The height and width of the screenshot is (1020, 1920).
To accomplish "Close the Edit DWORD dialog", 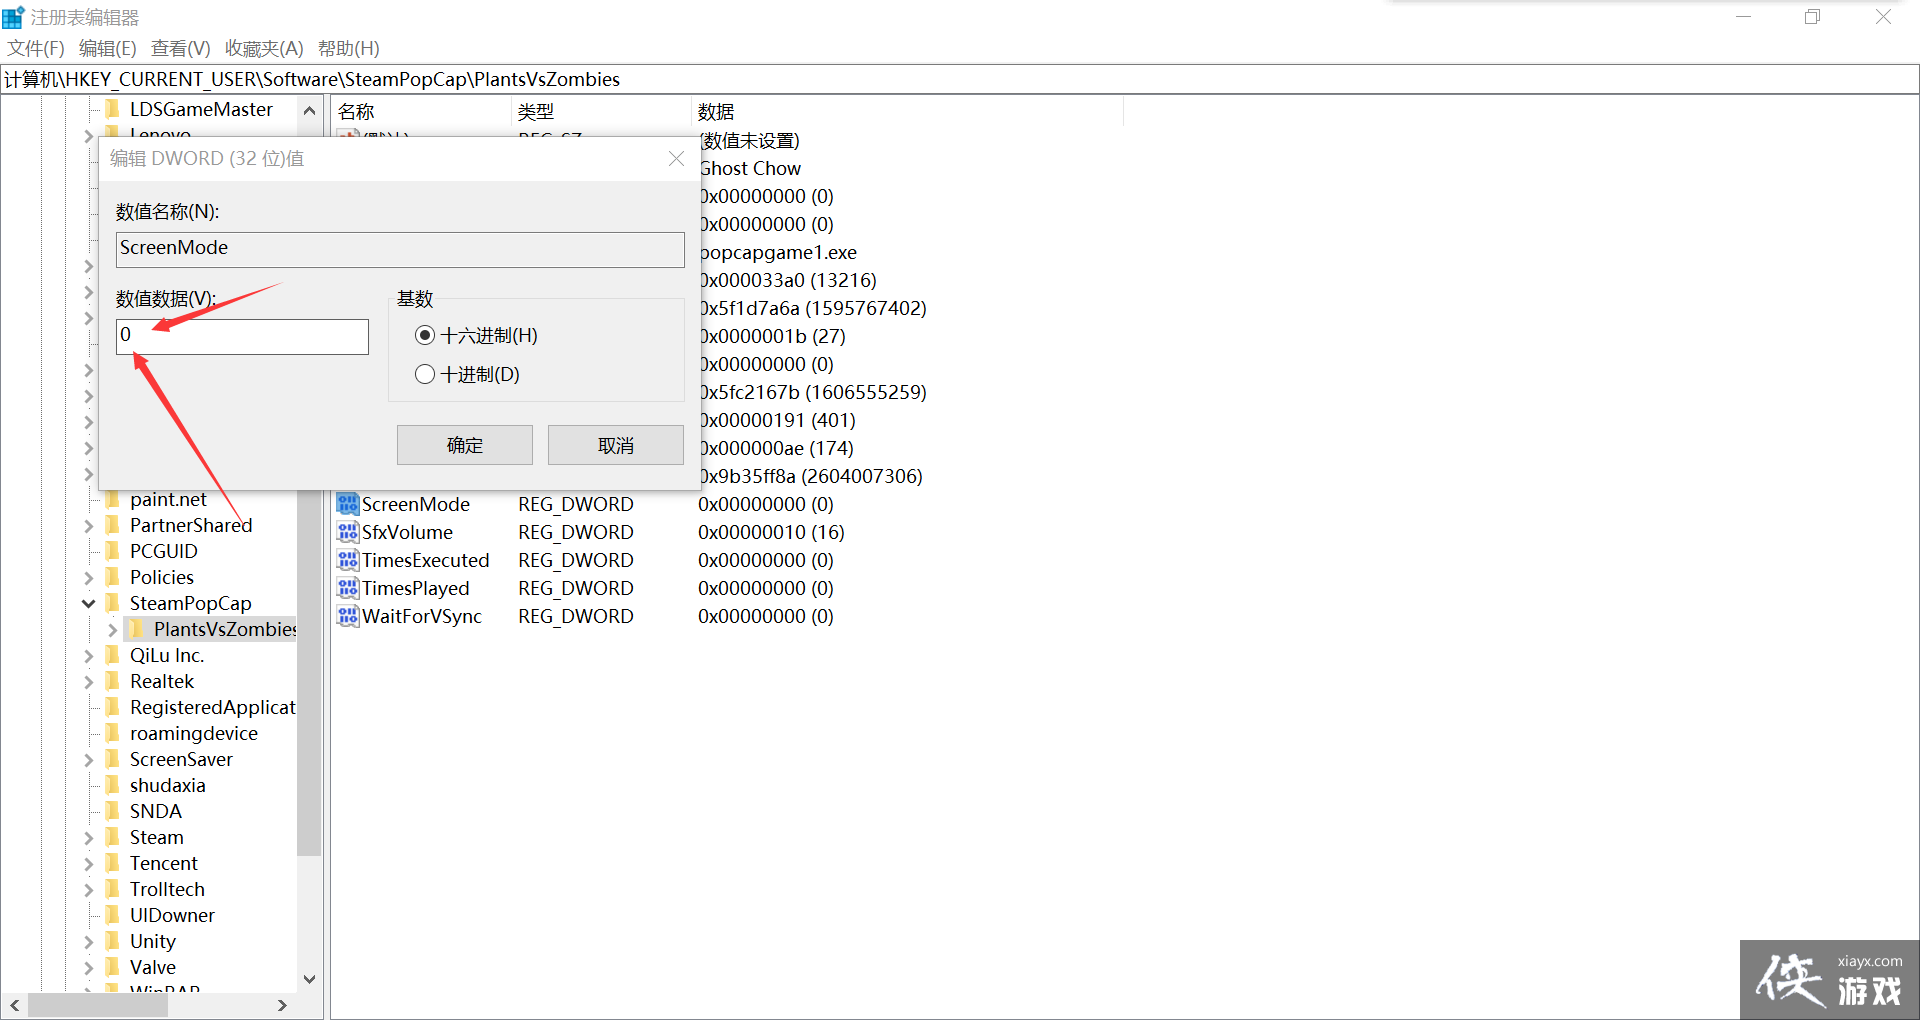I will click(x=676, y=159).
